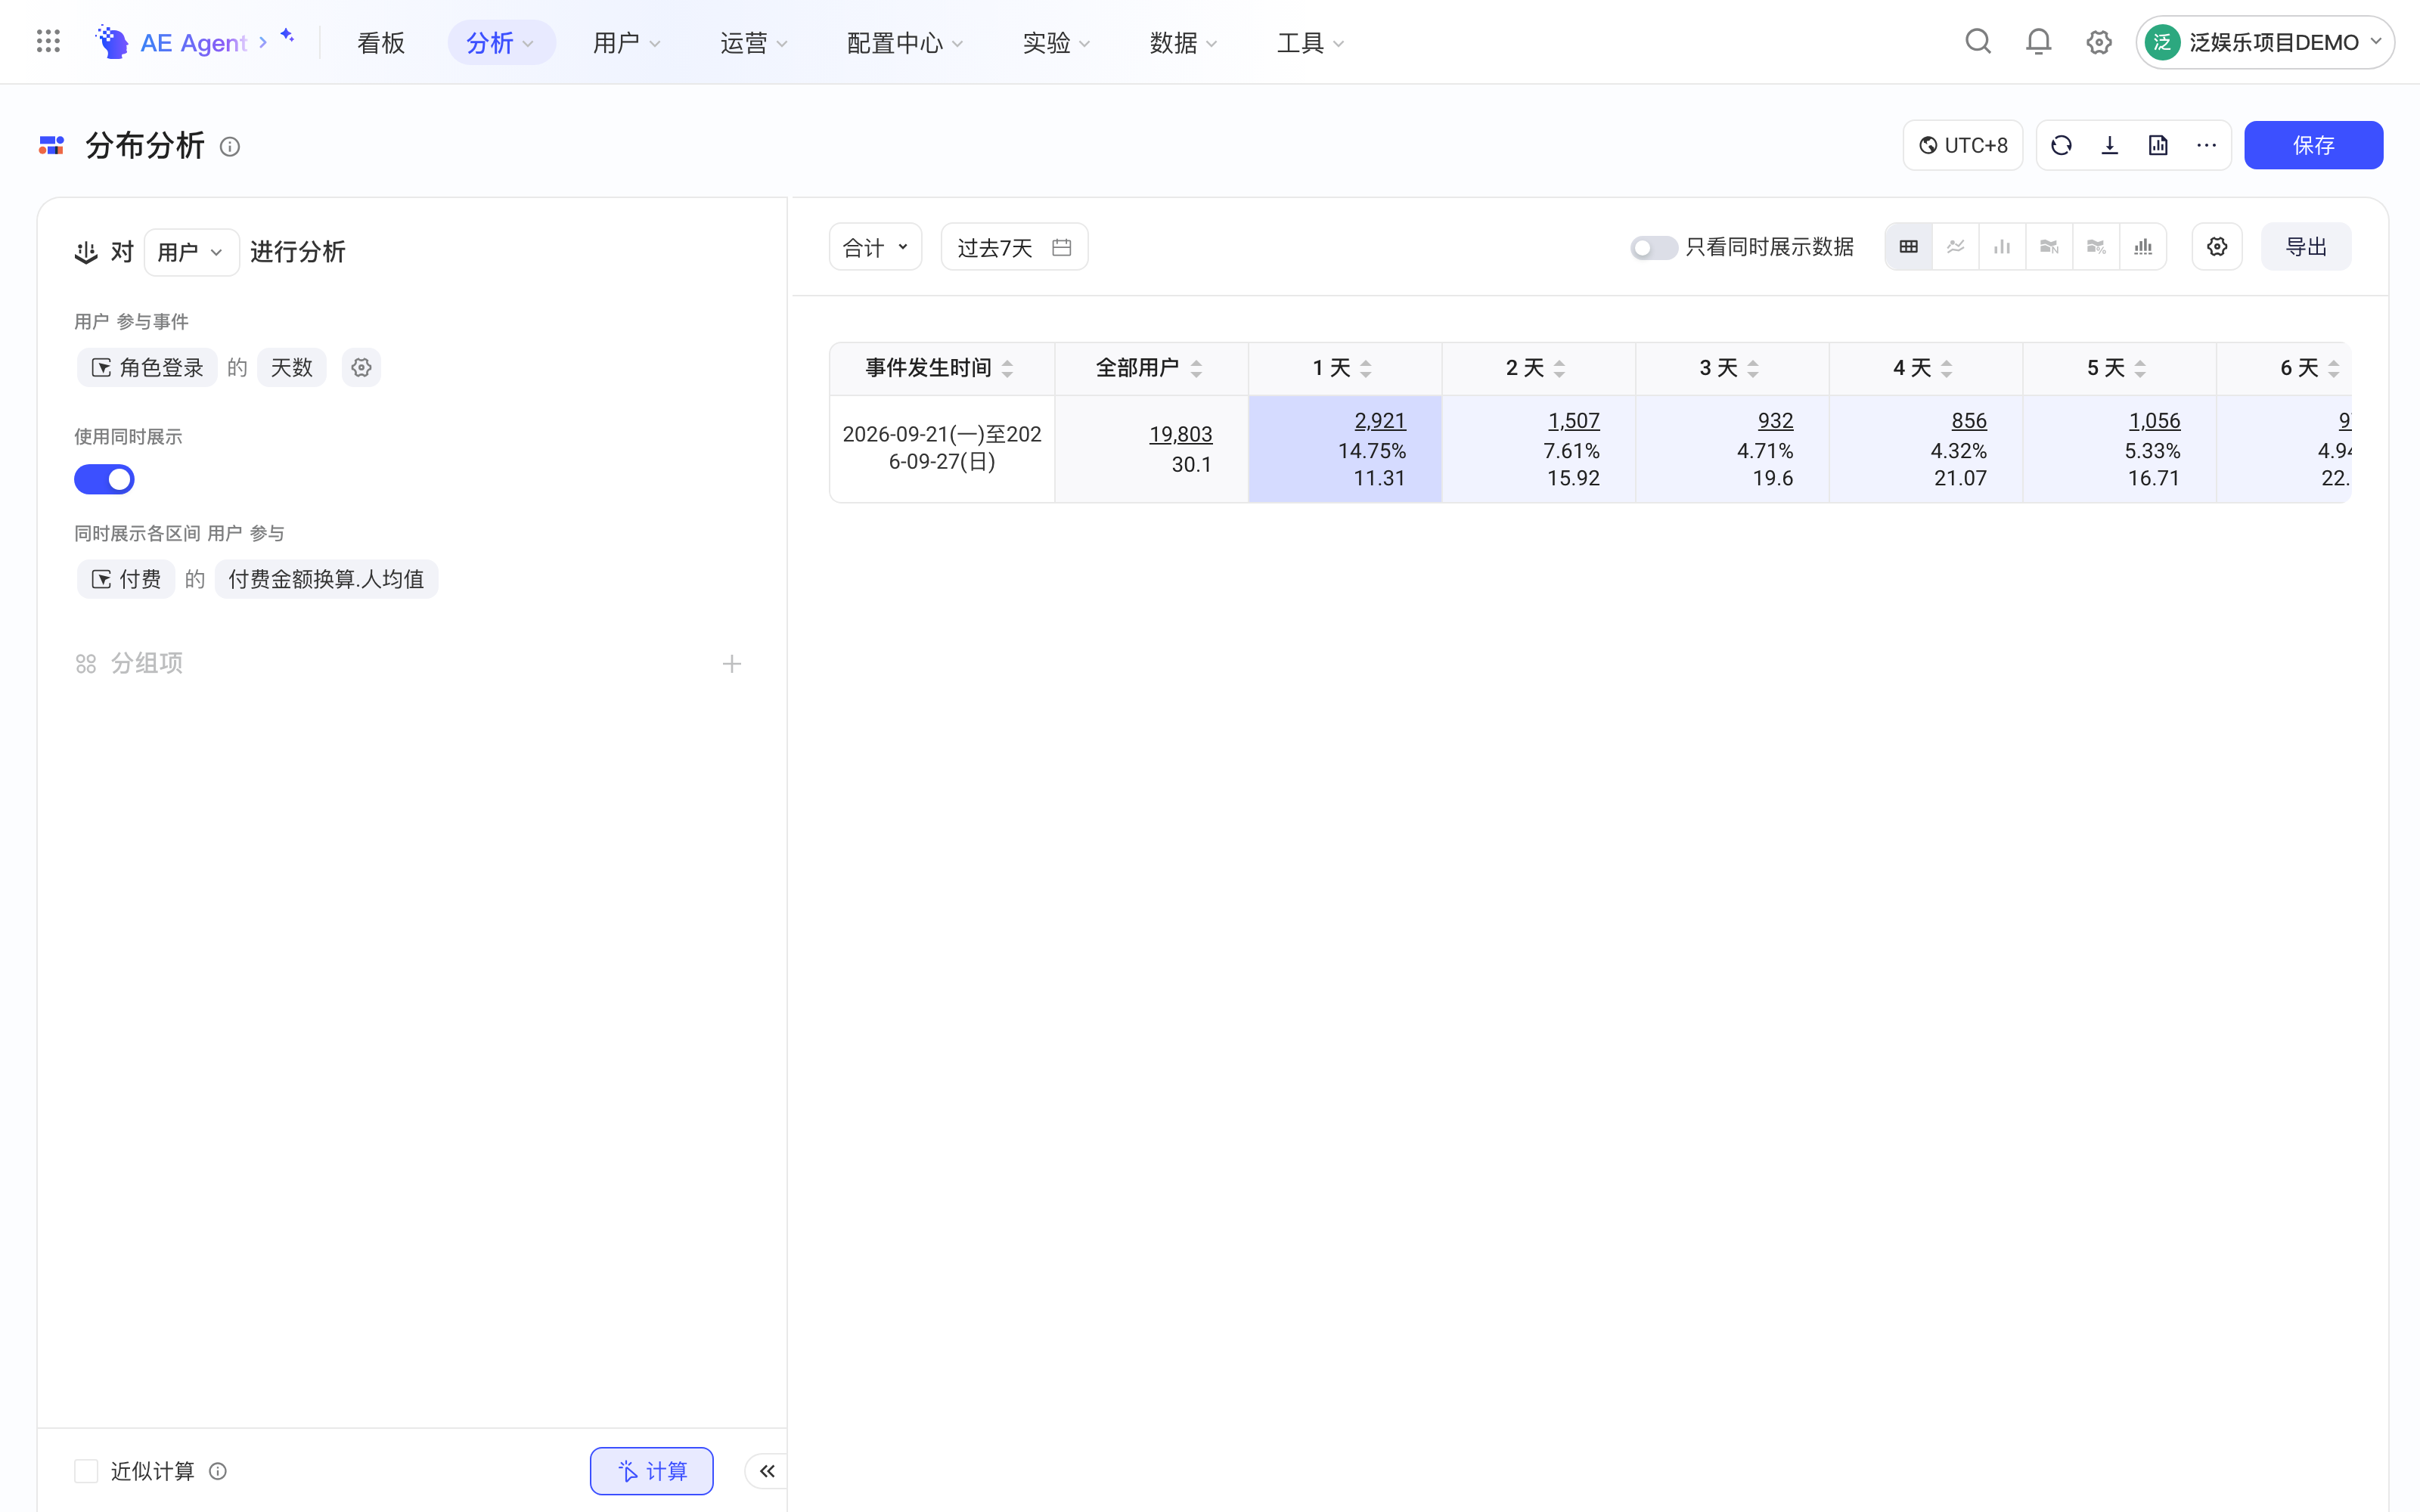This screenshot has height=1512, width=2420.
Task: Check the 近似计算 checkbox
Action: click(86, 1471)
